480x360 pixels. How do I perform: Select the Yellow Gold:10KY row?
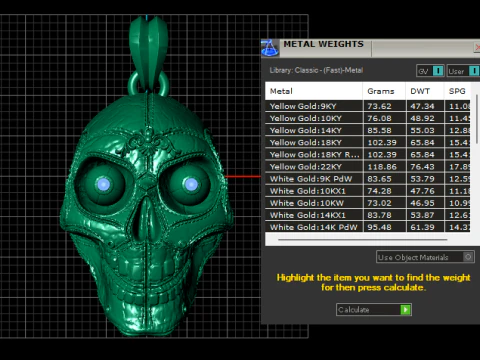point(368,118)
